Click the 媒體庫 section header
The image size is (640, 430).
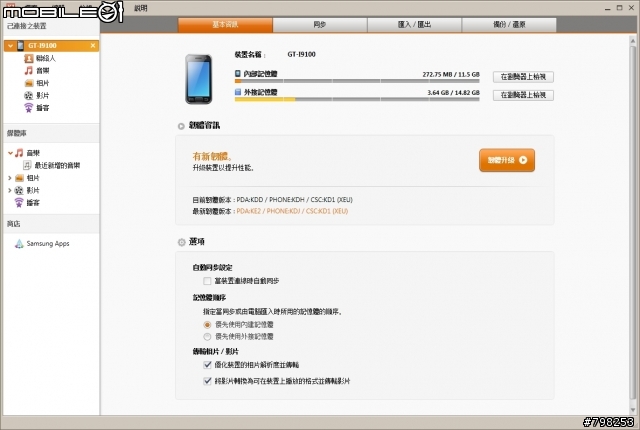point(17,133)
